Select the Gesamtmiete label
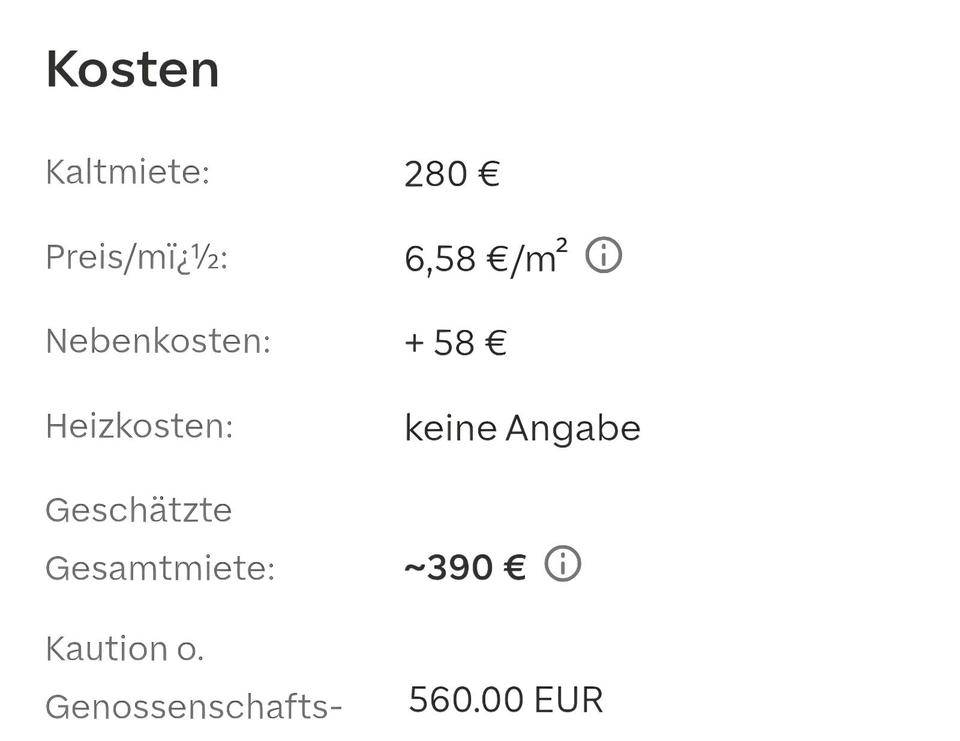Screen dimensions: 960x741 tap(160, 568)
